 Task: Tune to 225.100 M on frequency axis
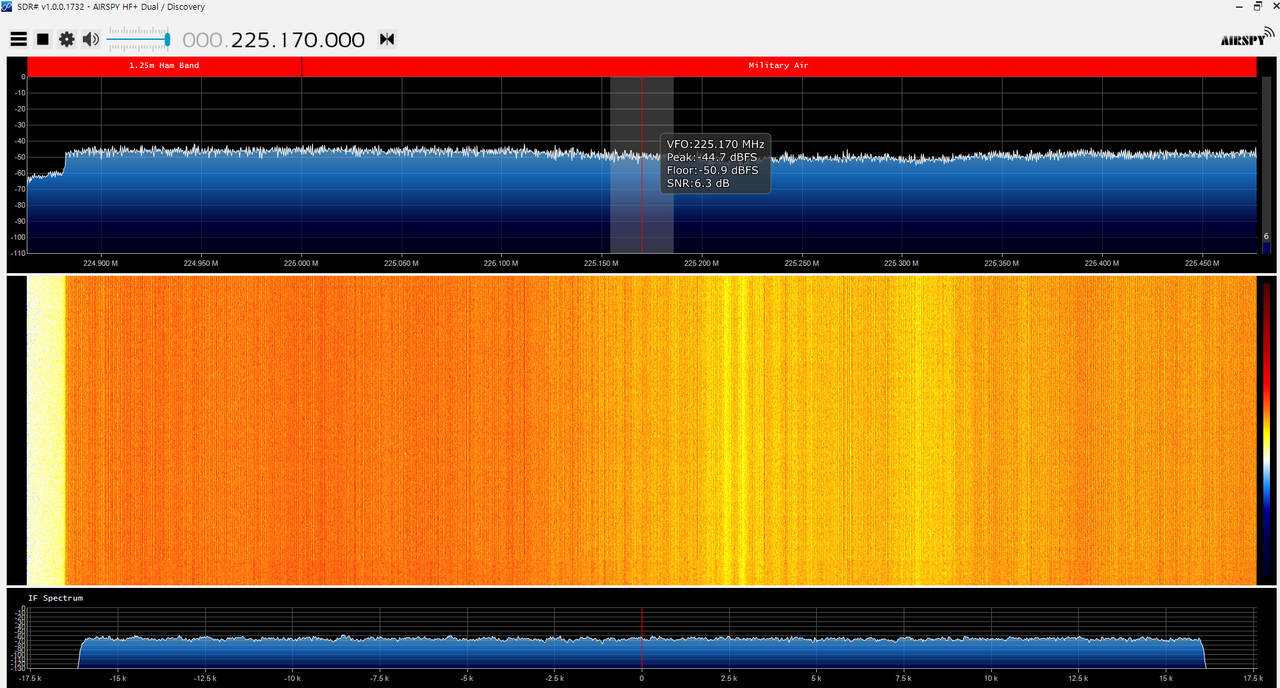[501, 264]
